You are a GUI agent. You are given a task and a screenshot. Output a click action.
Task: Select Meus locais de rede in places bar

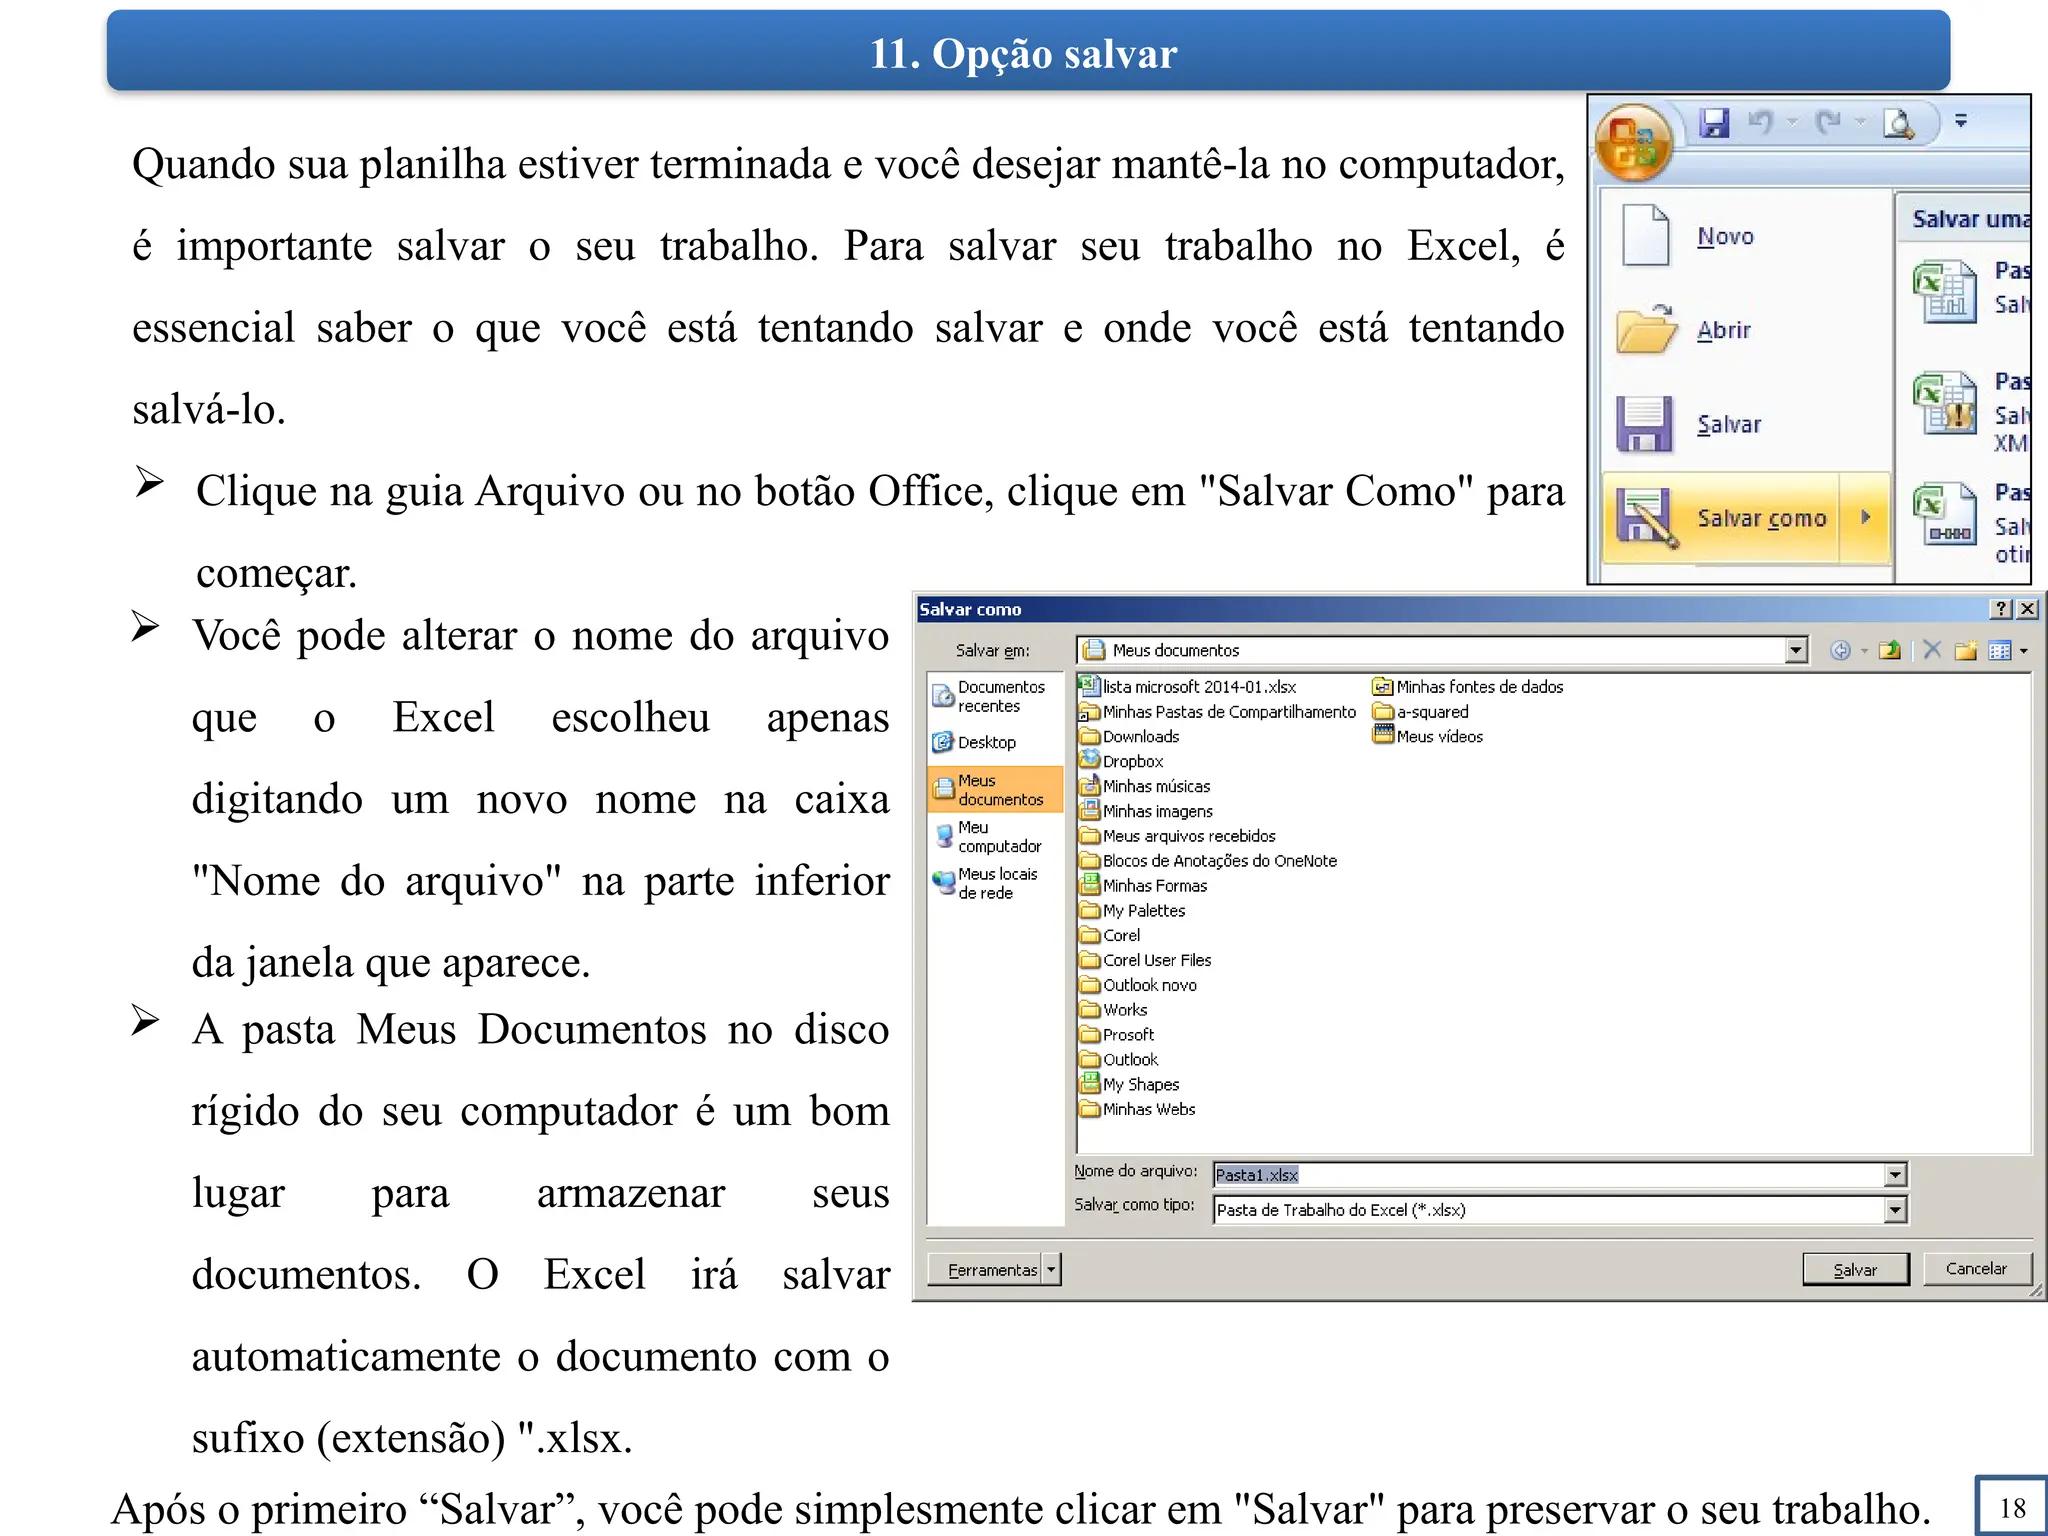tap(994, 883)
